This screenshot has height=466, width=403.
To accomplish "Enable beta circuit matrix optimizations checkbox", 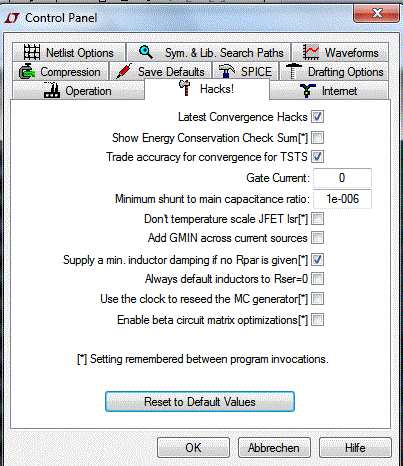I will (x=317, y=320).
